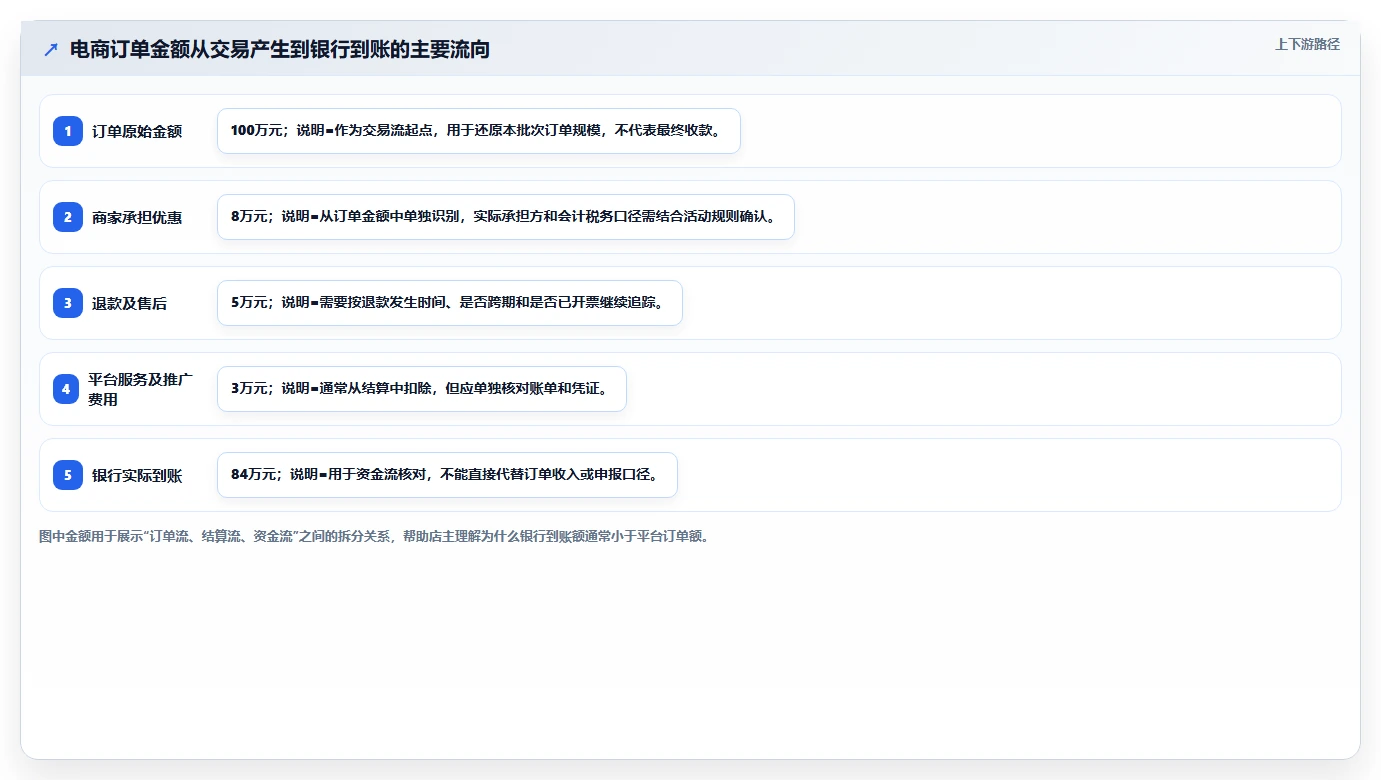Click the 上下游路径 label in the header
Viewport: 1381px width, 780px height.
point(1307,44)
